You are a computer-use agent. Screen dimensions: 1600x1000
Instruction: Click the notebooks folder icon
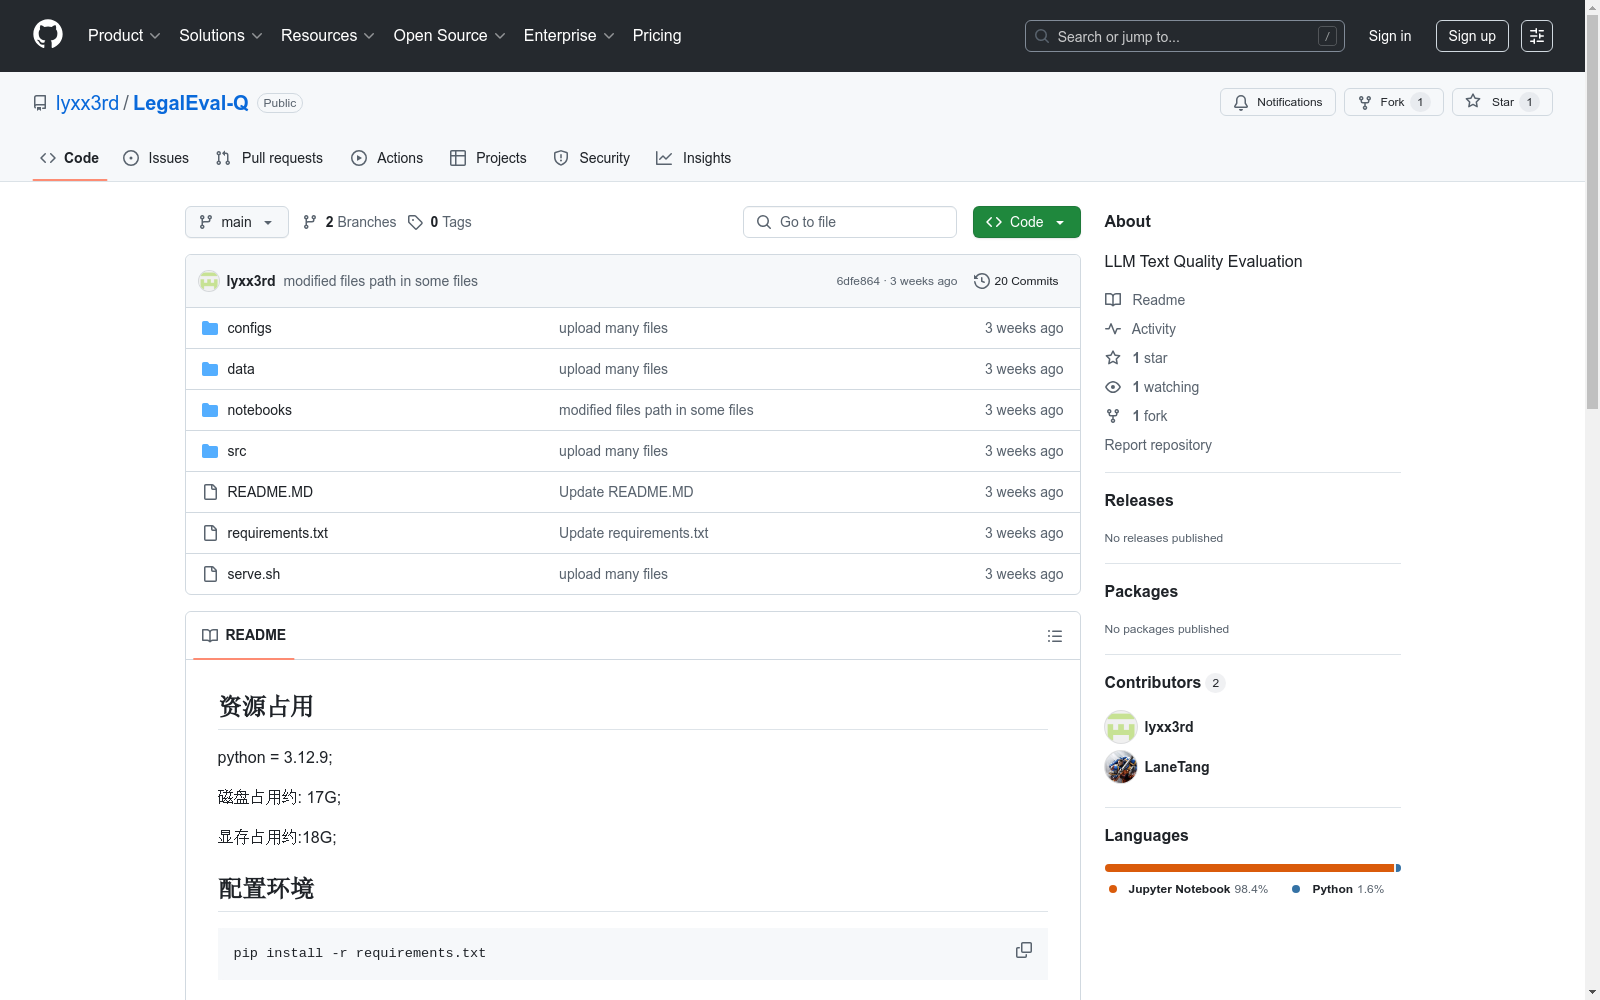point(210,410)
